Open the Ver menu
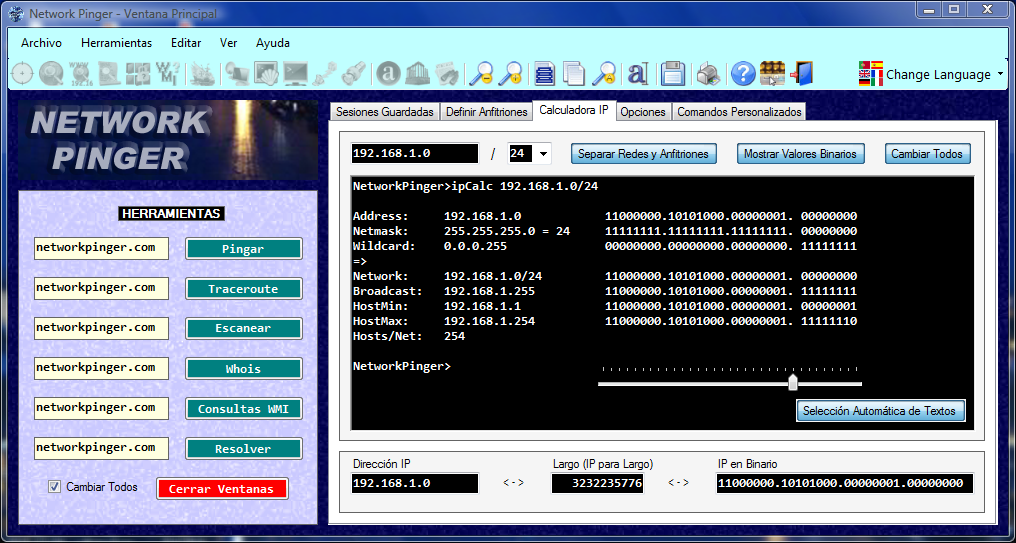Image resolution: width=1016 pixels, height=543 pixels. coord(228,43)
